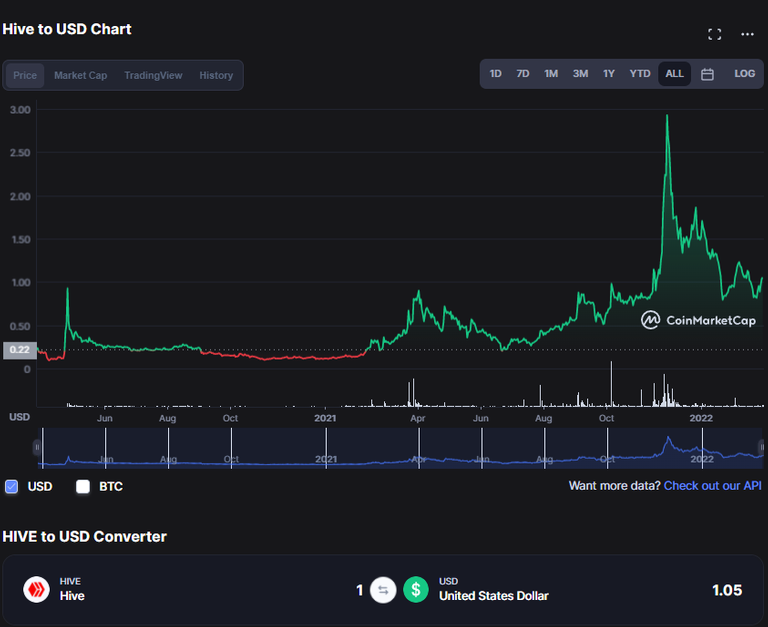Click the blue mini chart navigator area
This screenshot has height=627, width=768.
click(400, 448)
